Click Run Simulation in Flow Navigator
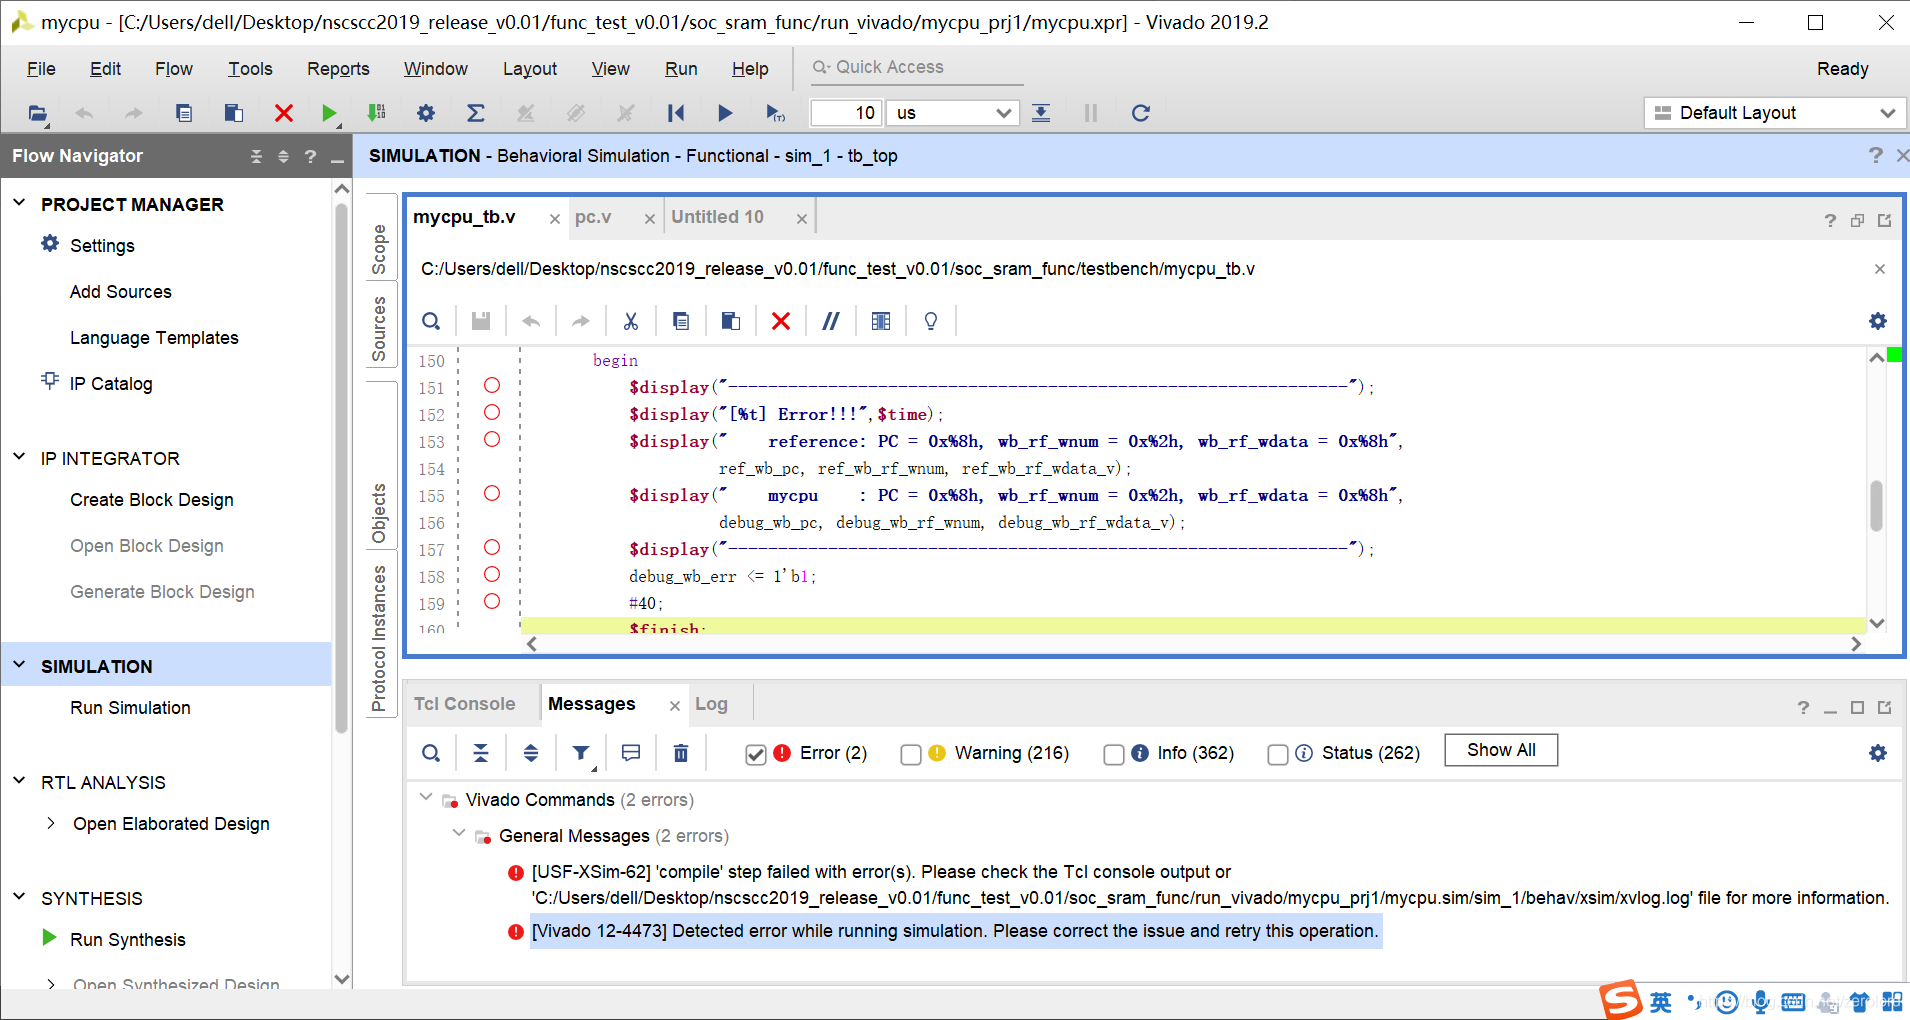The width and height of the screenshot is (1910, 1020). [130, 708]
